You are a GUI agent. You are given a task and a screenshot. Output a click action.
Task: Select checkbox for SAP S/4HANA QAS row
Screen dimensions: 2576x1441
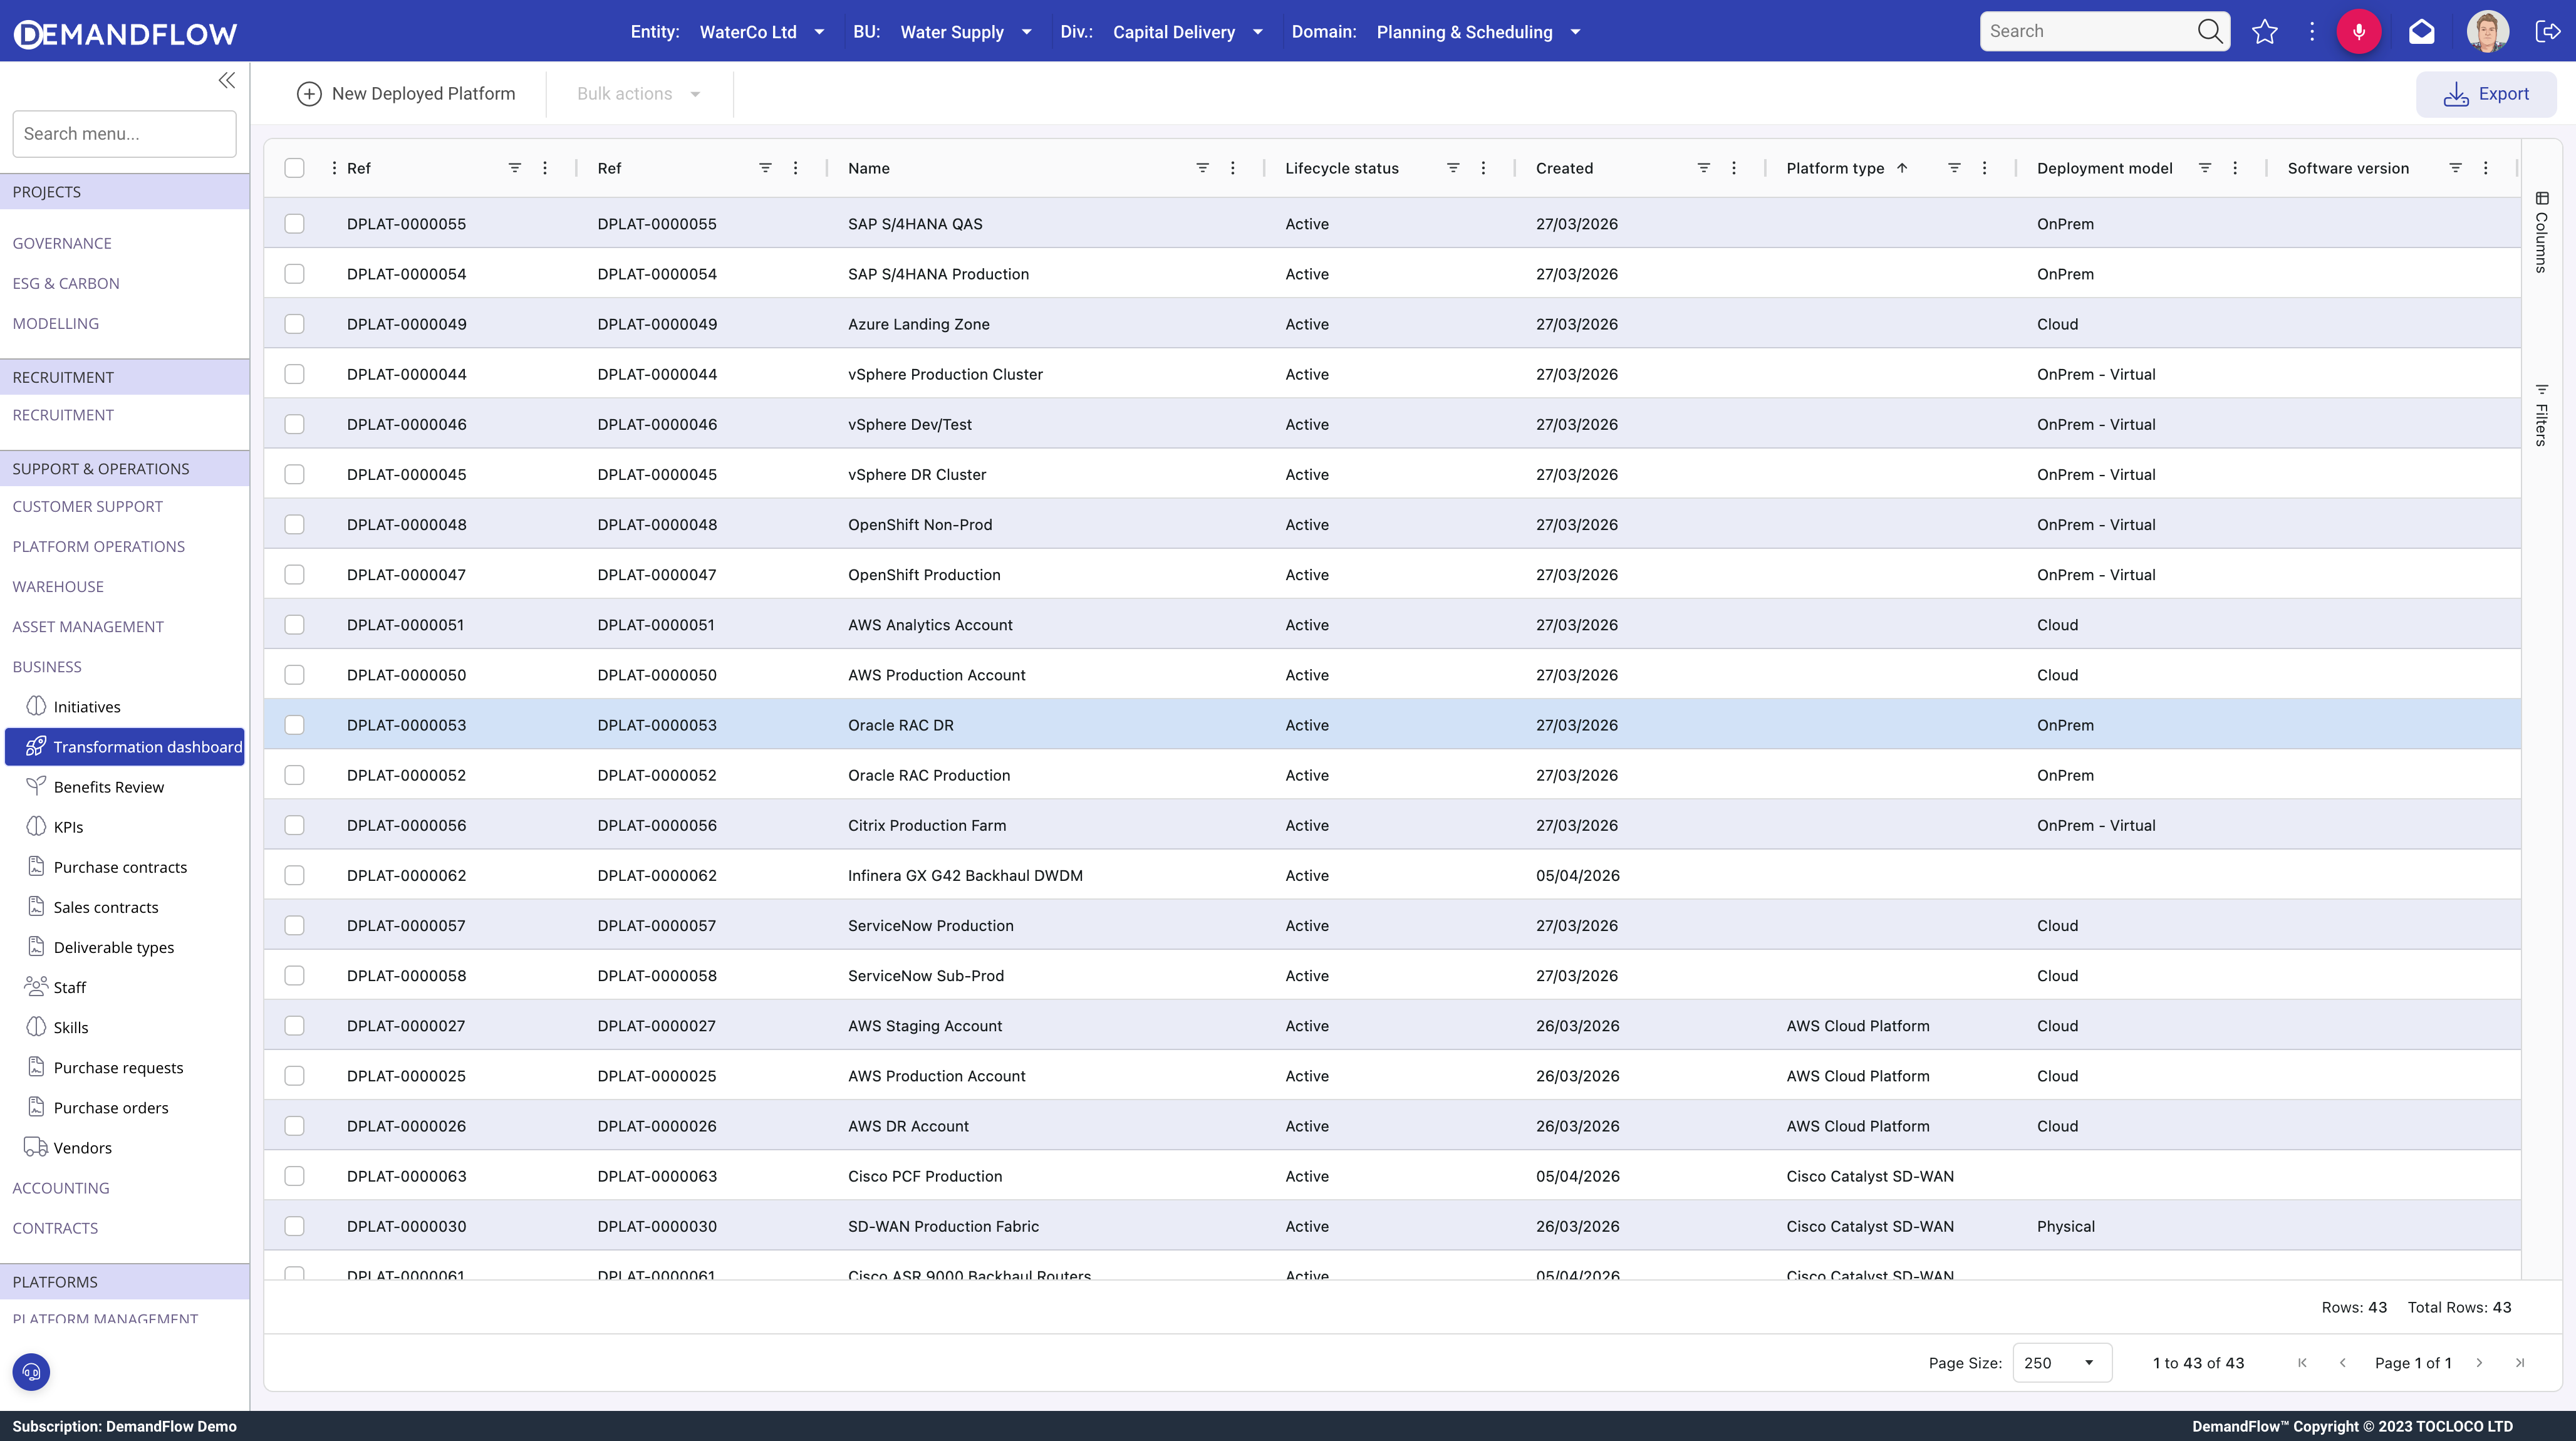pos(294,224)
